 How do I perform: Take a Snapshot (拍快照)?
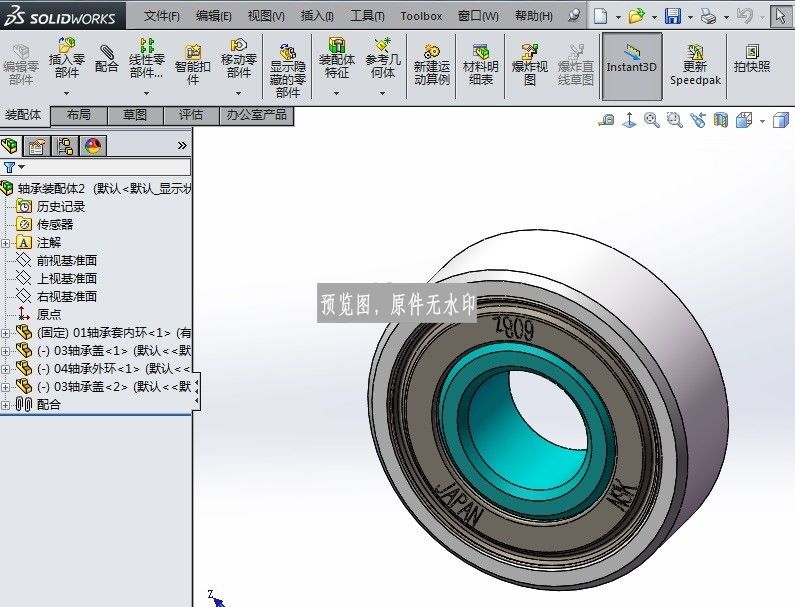[x=752, y=58]
